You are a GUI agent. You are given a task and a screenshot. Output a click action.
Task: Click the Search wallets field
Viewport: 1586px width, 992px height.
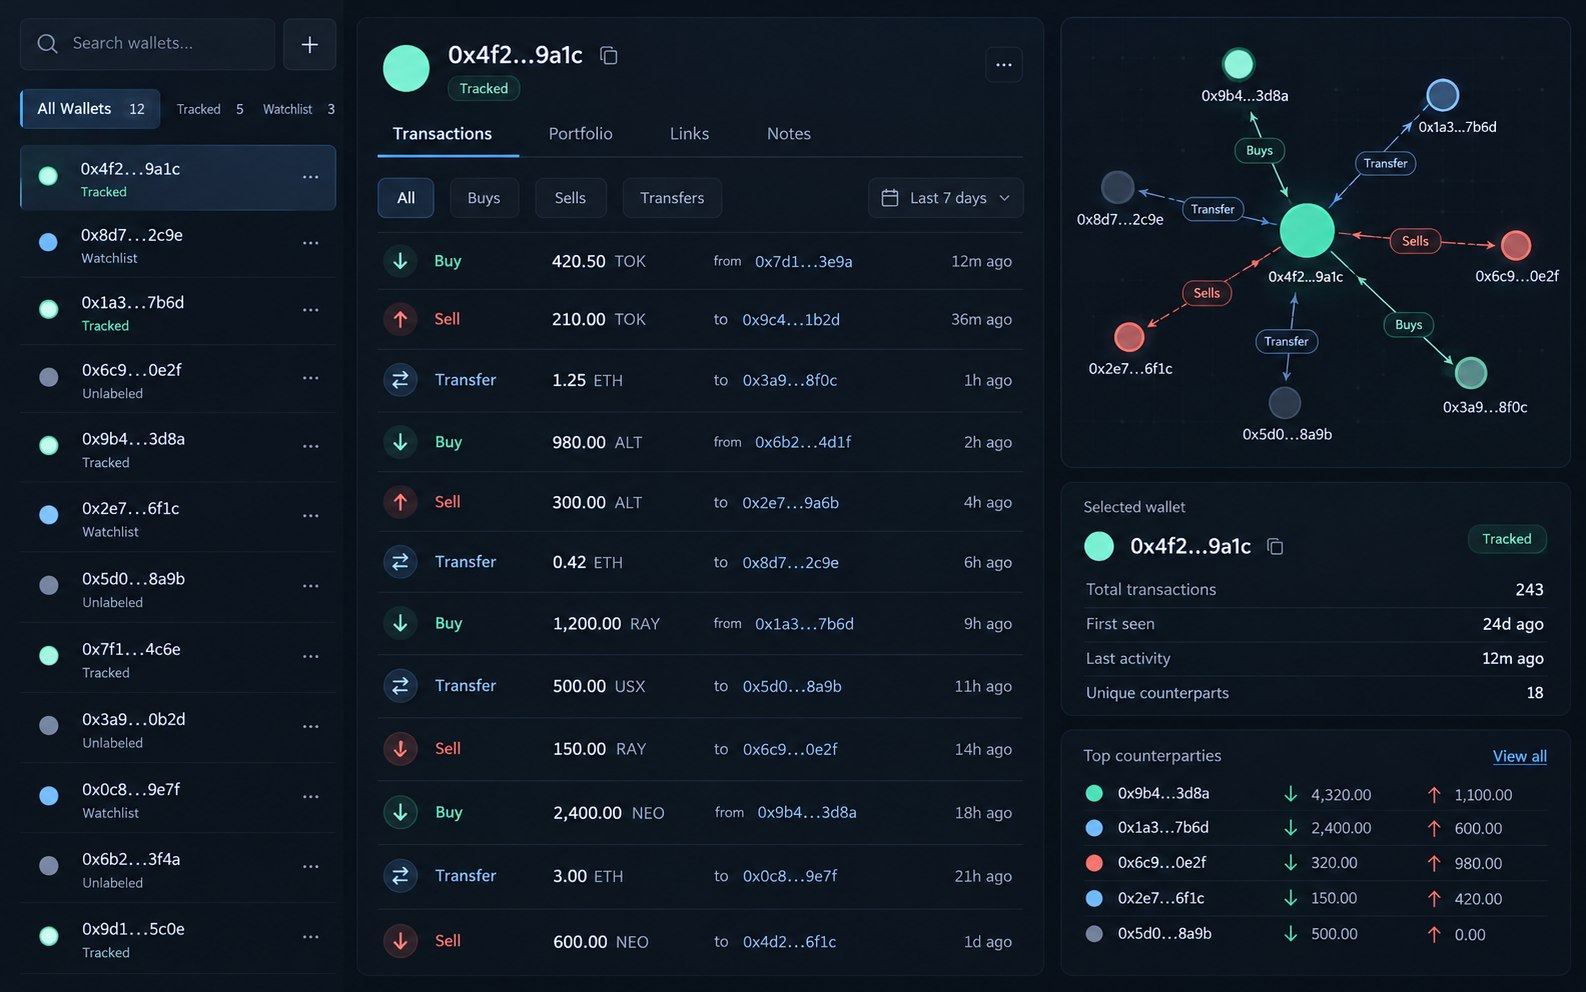tap(147, 44)
